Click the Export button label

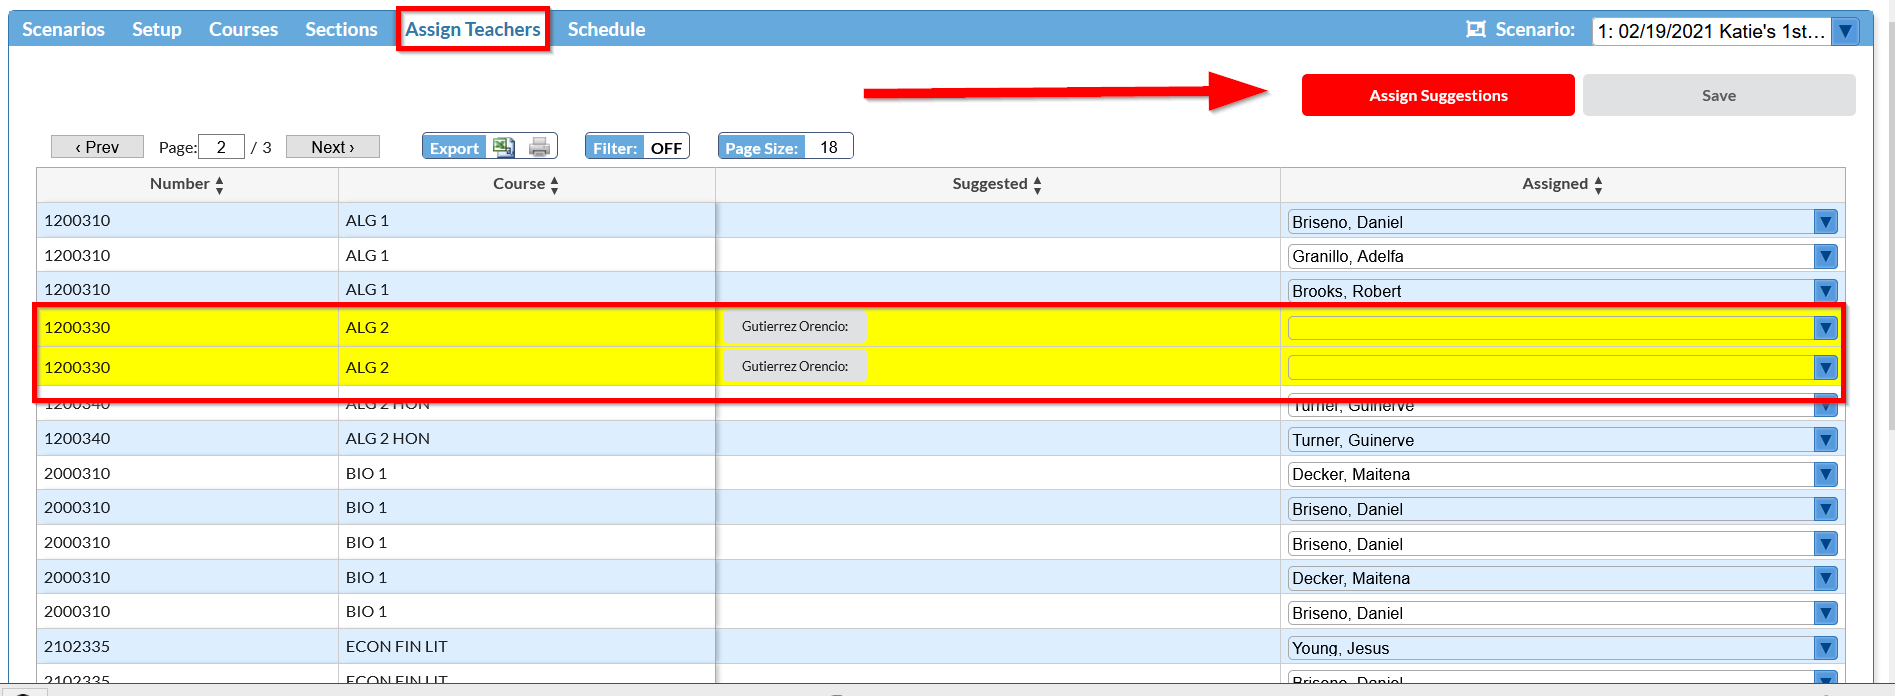(x=455, y=148)
